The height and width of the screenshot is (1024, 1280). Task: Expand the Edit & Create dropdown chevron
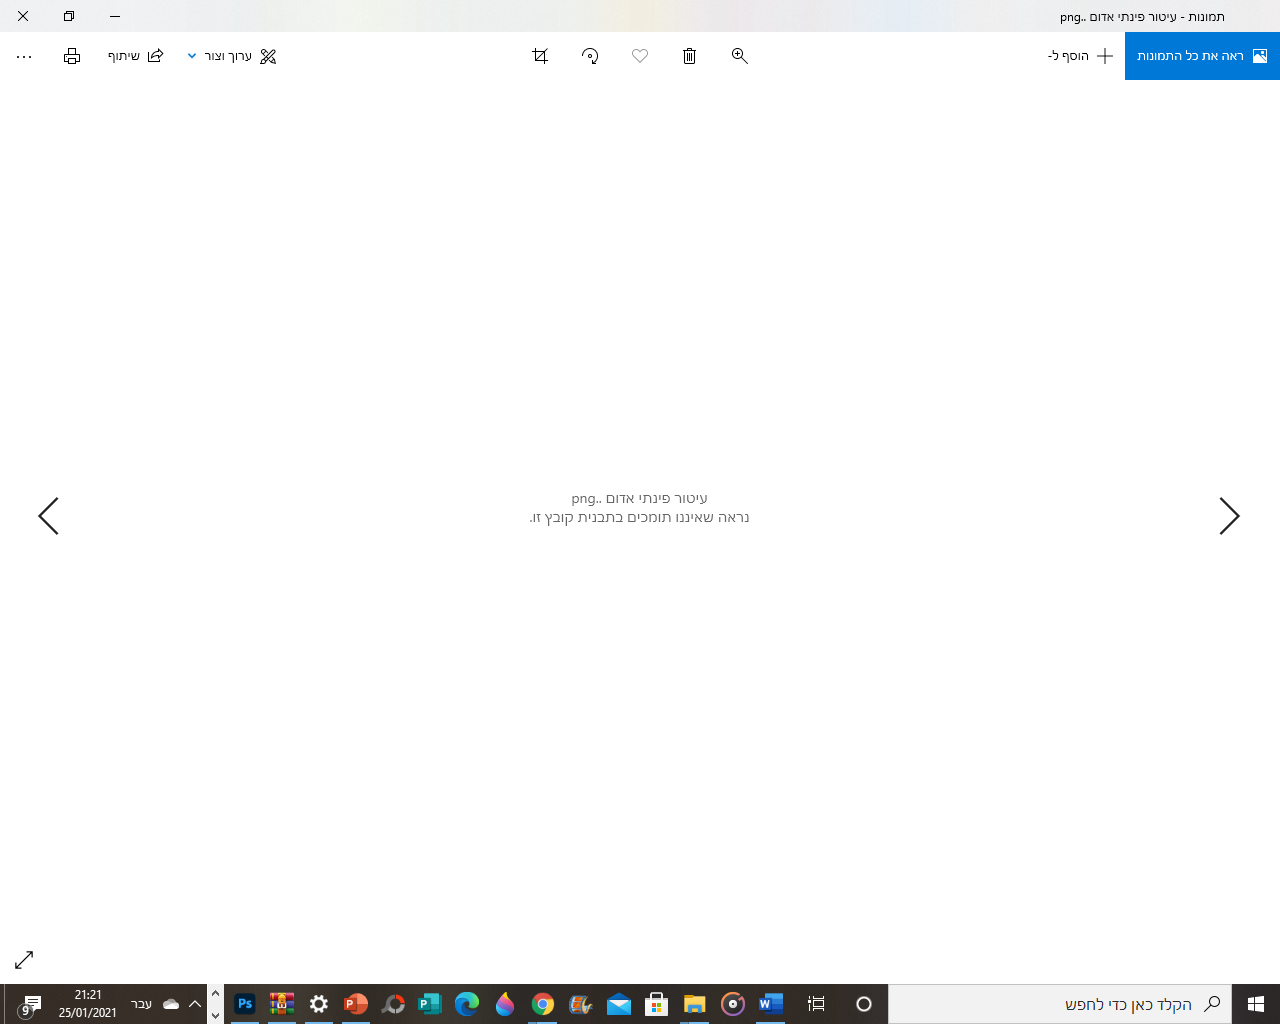coord(192,56)
